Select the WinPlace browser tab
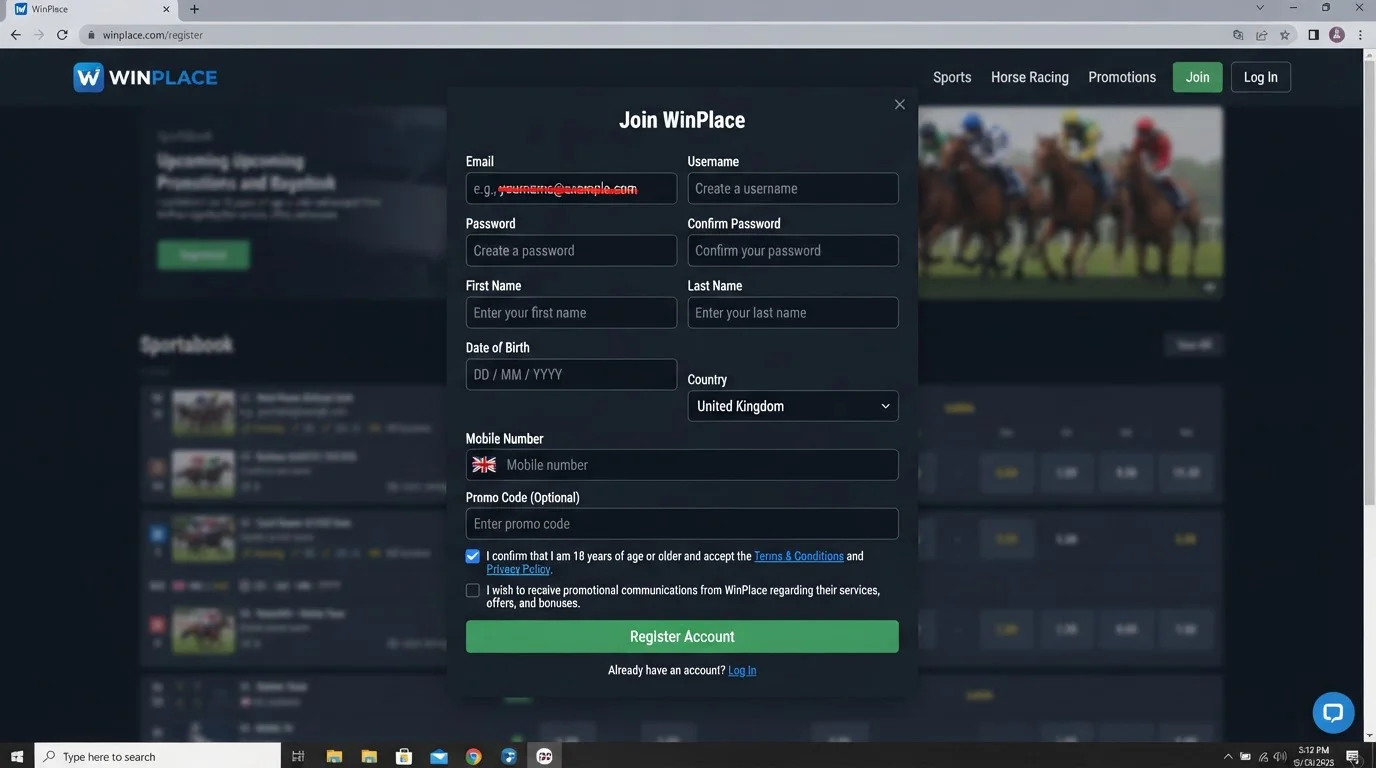Image resolution: width=1376 pixels, height=768 pixels. click(90, 9)
